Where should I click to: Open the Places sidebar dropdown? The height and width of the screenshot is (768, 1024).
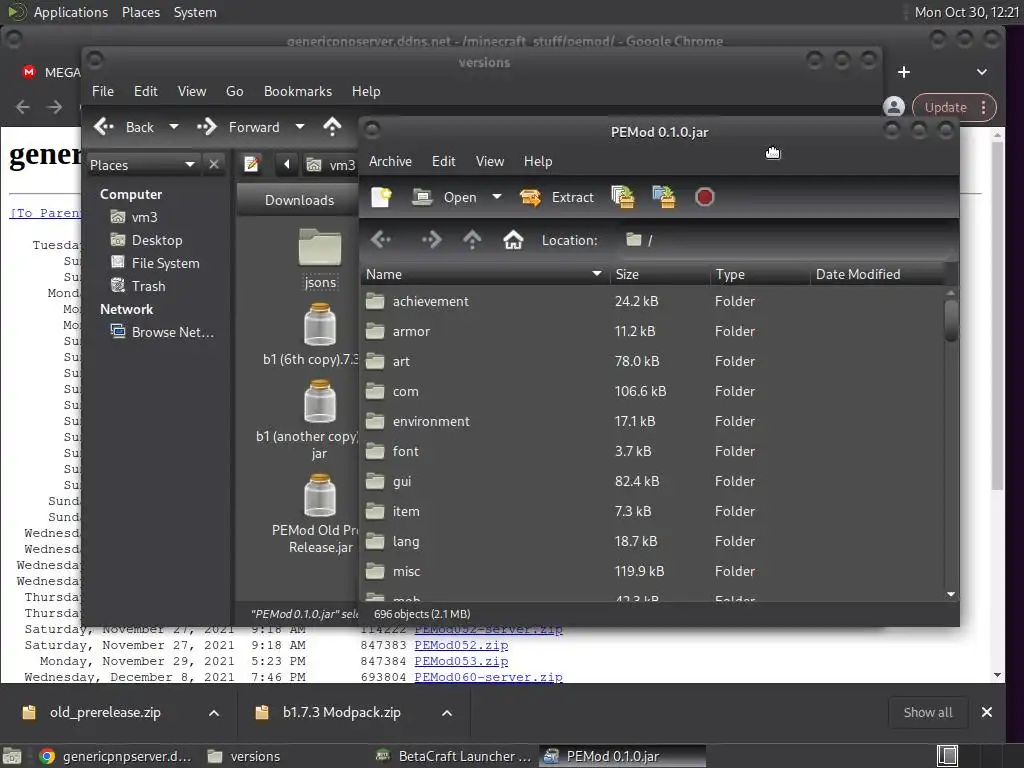tap(142, 165)
